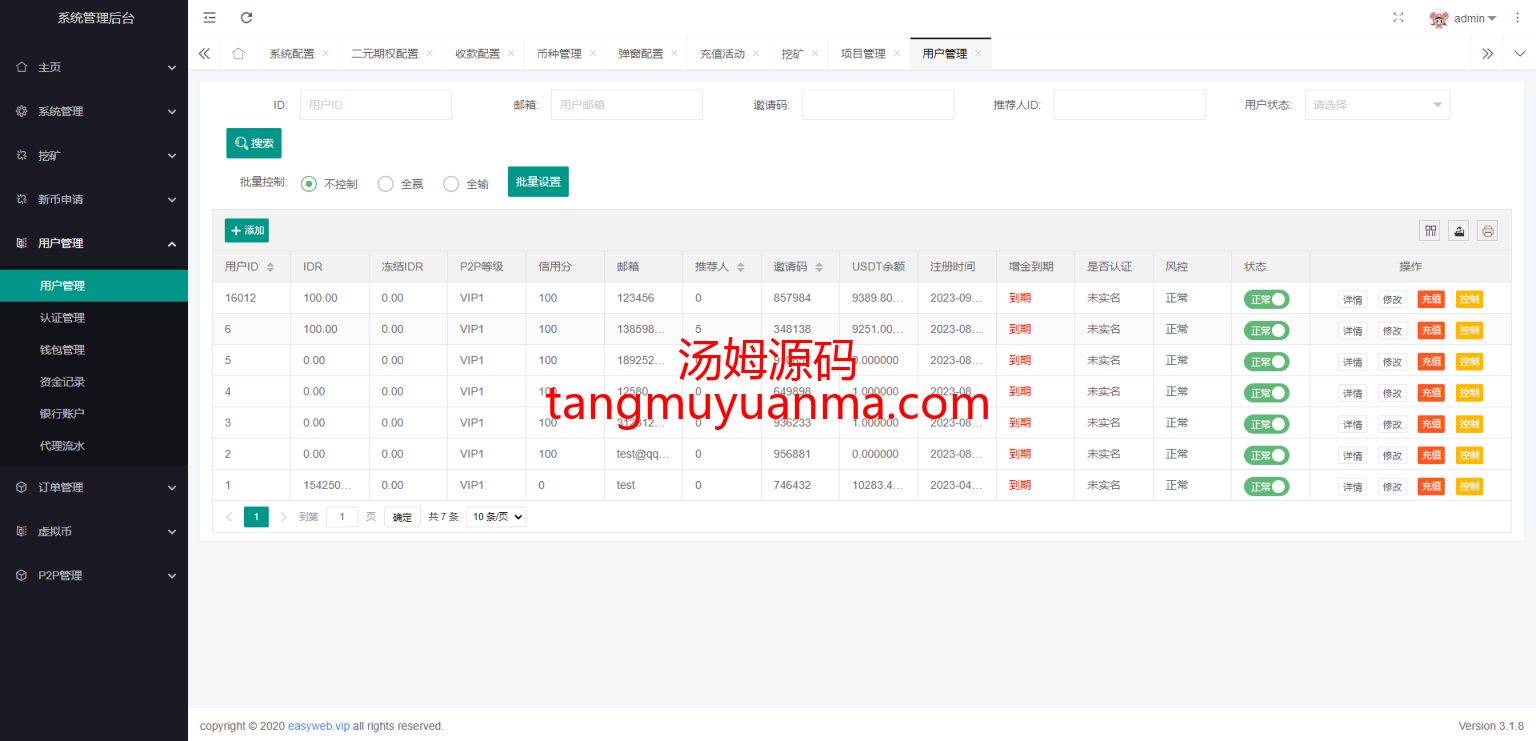Toggle status switch for user 16012

(x=1266, y=299)
